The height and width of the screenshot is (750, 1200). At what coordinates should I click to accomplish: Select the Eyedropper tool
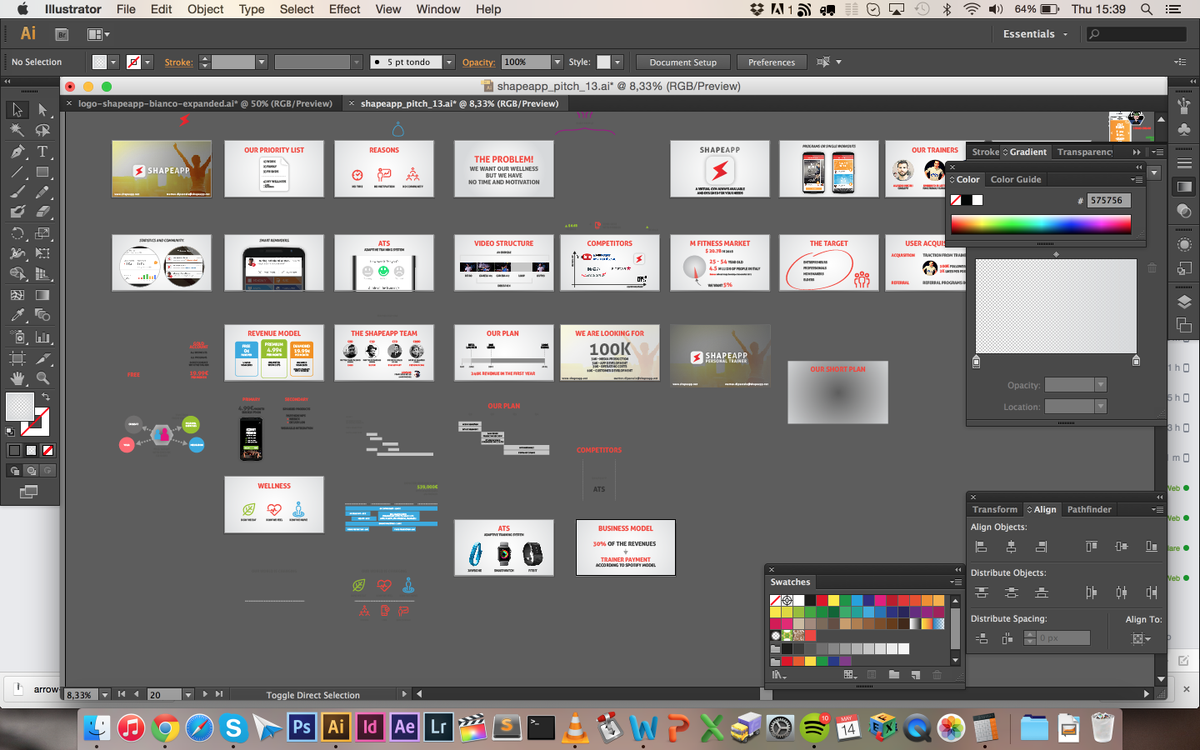click(17, 316)
